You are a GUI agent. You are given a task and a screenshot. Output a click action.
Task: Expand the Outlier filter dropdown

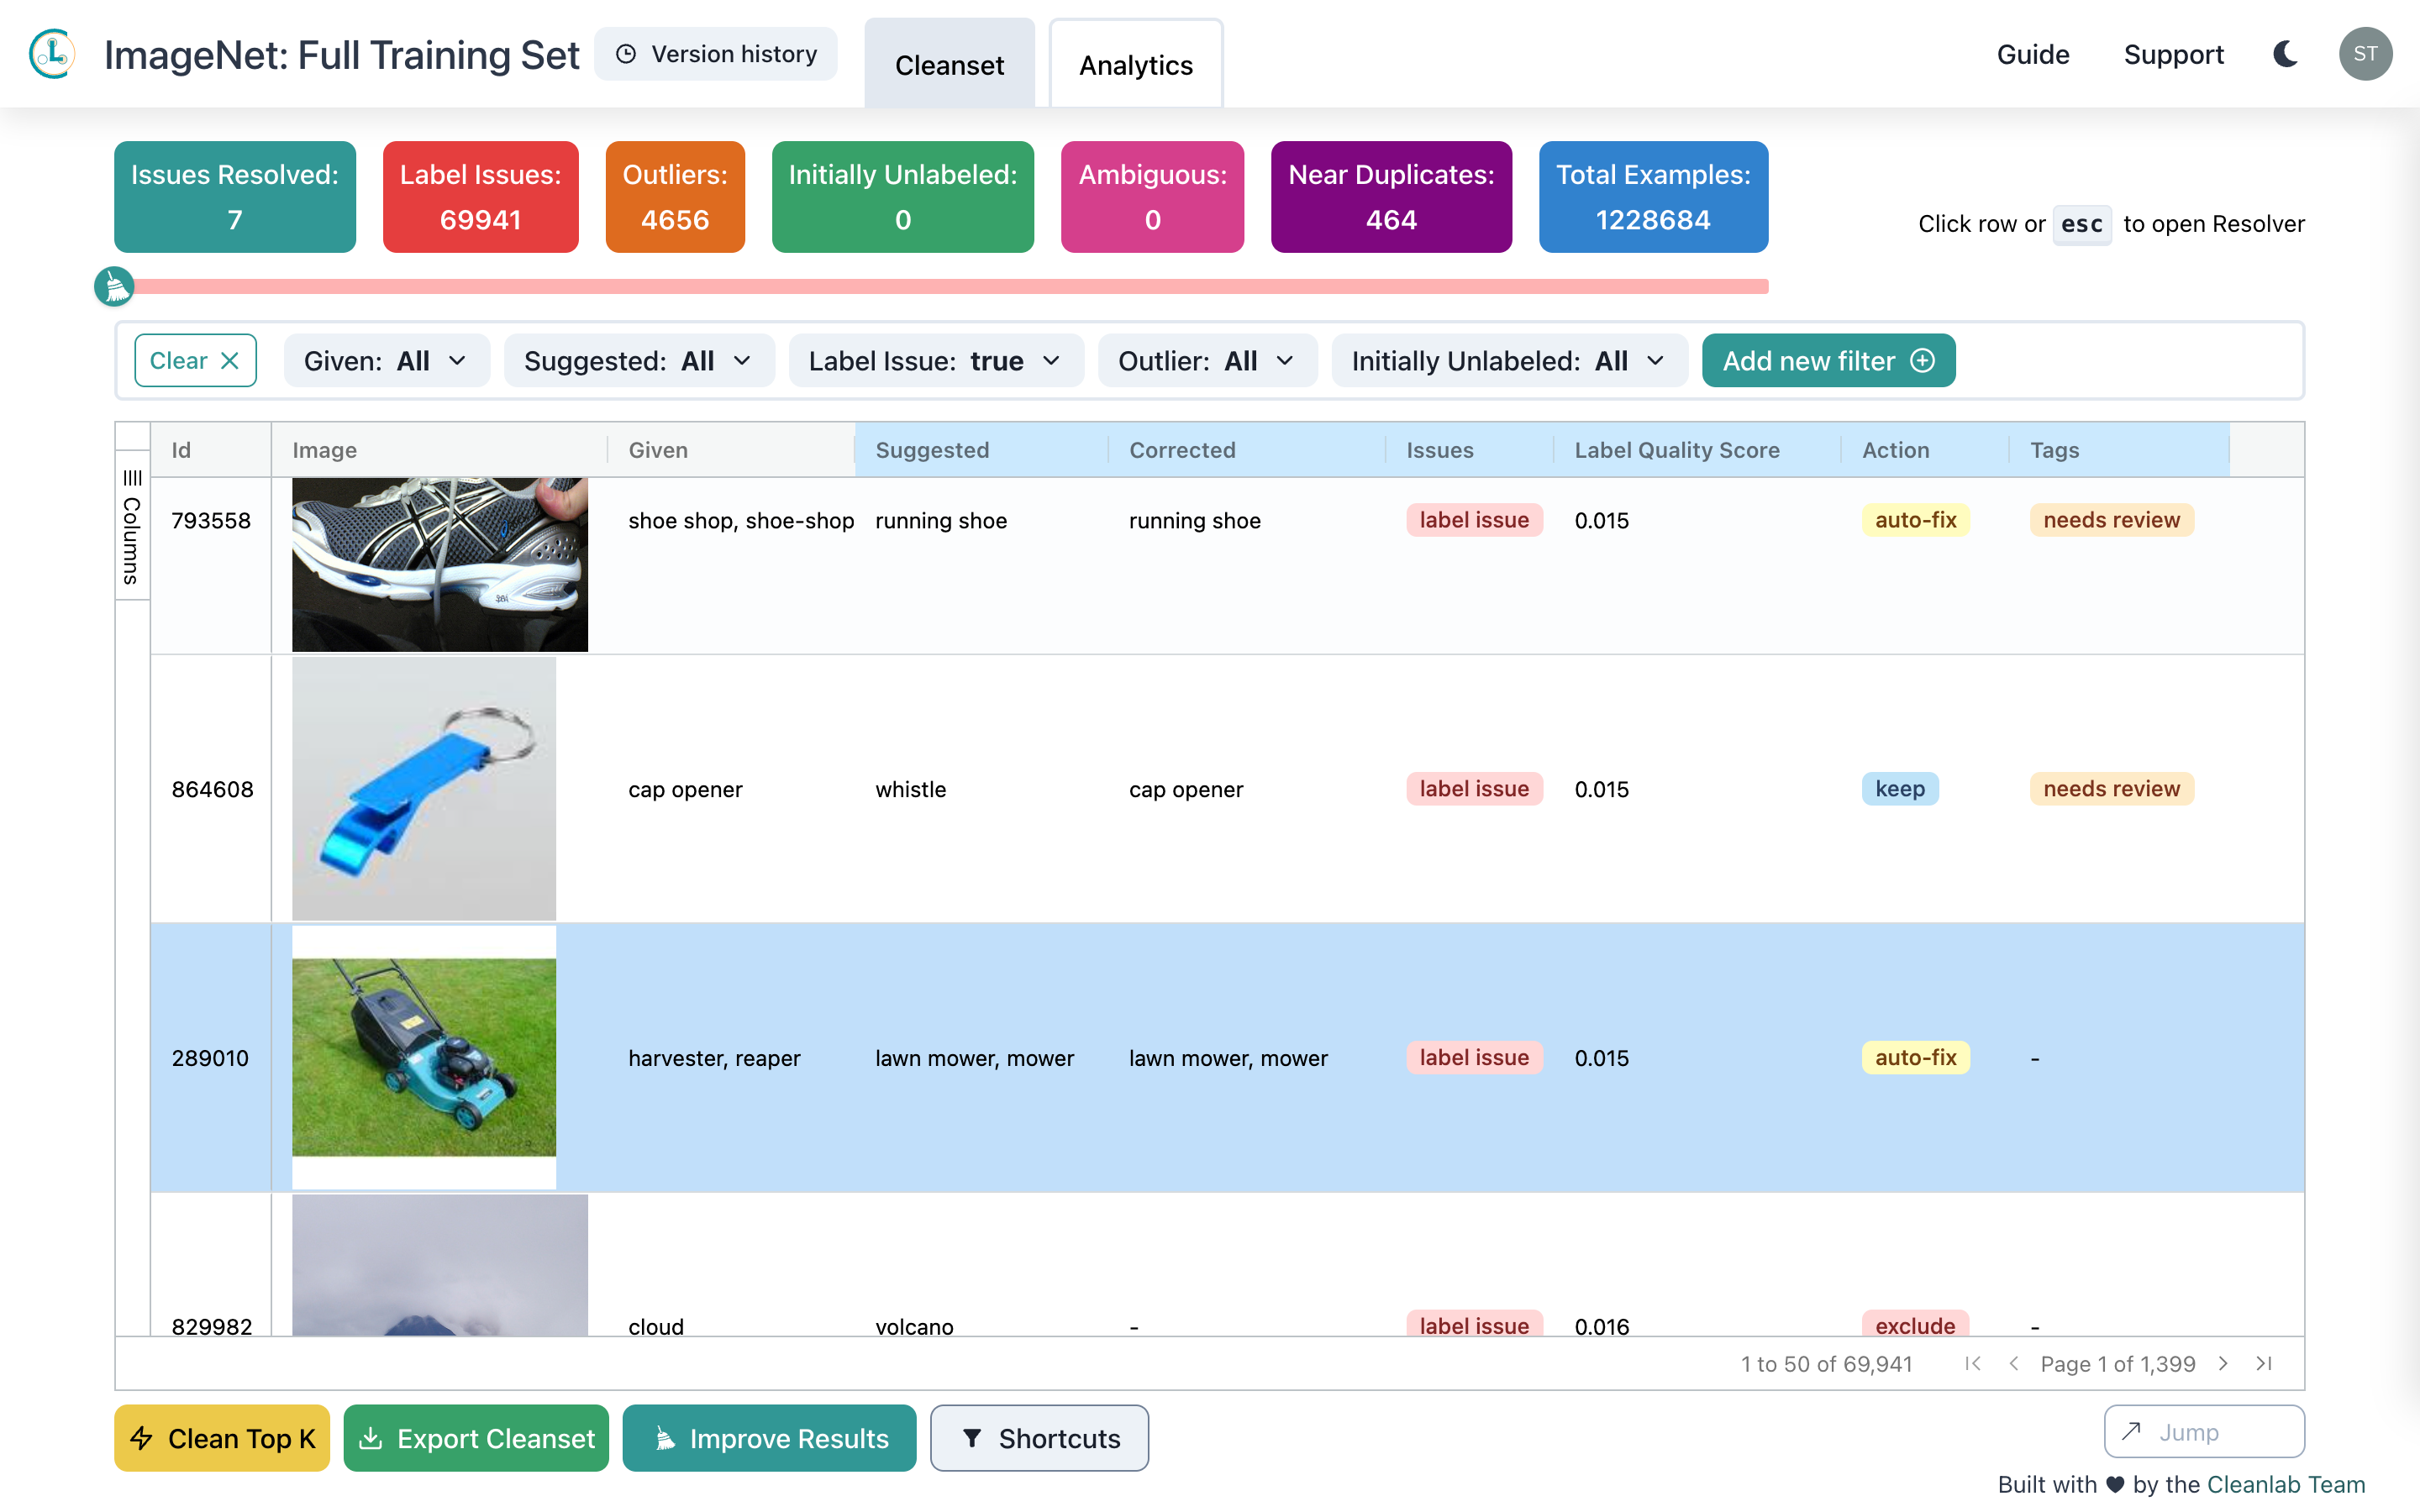click(1207, 360)
